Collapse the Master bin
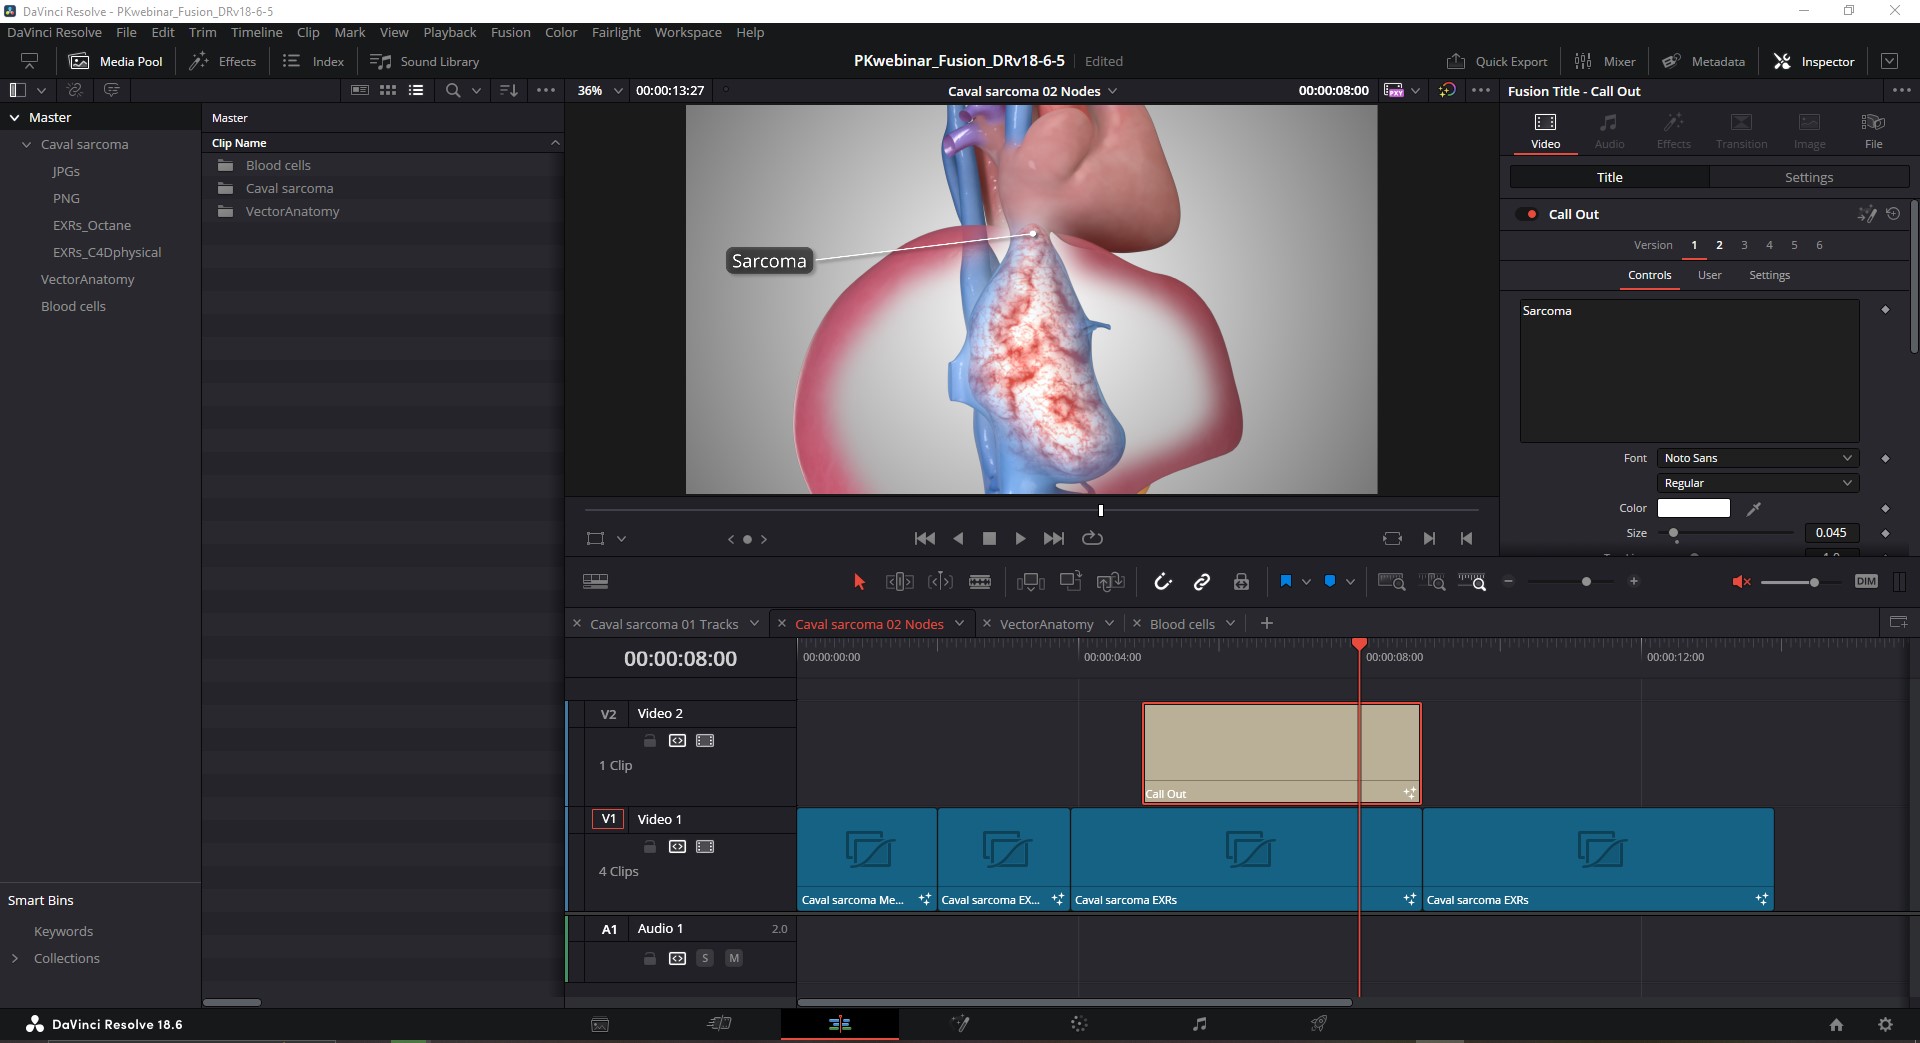This screenshot has width=1920, height=1043. (x=15, y=117)
